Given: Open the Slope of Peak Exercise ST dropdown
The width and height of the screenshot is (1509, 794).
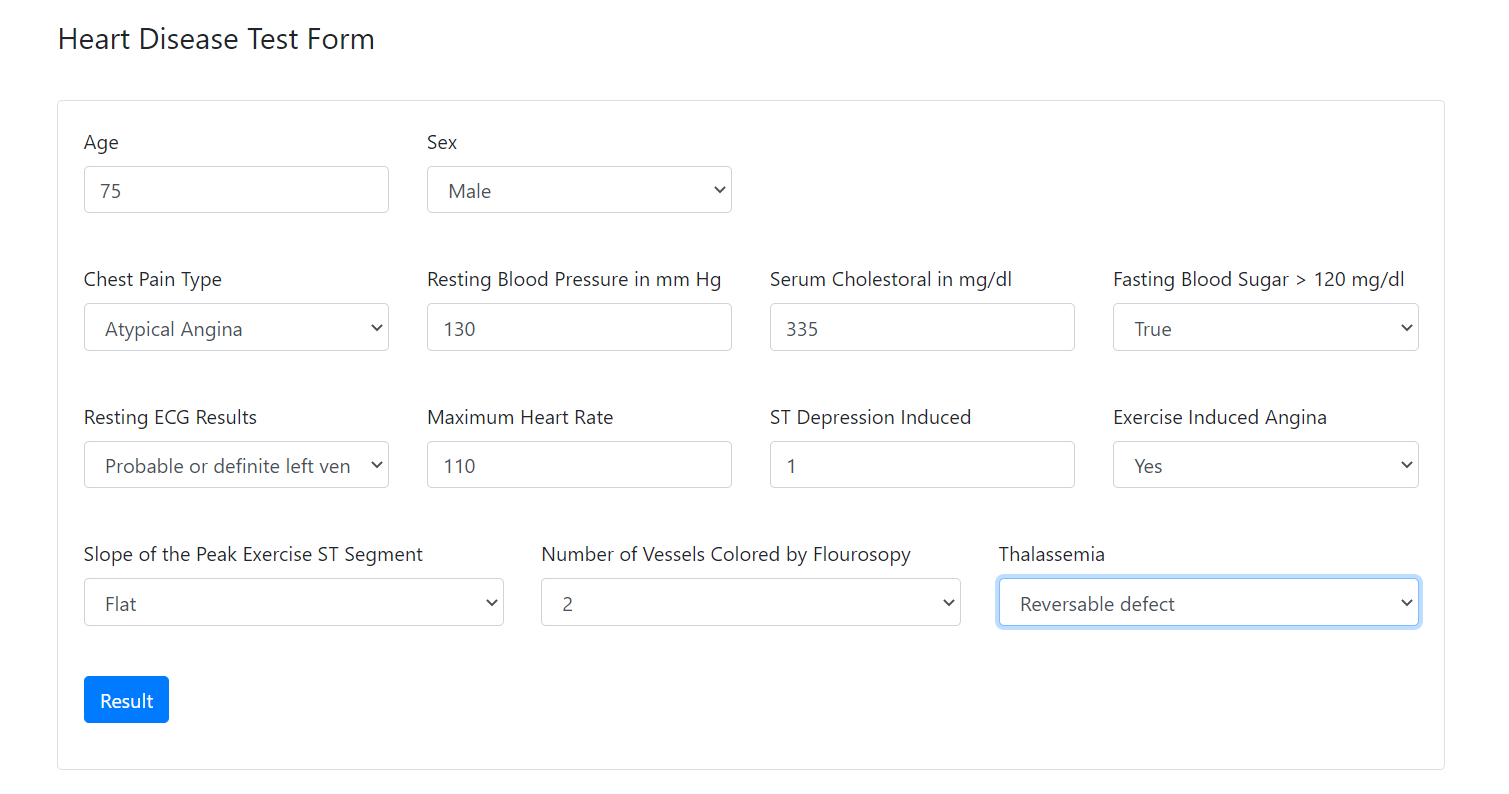Looking at the screenshot, I should pyautogui.click(x=294, y=603).
